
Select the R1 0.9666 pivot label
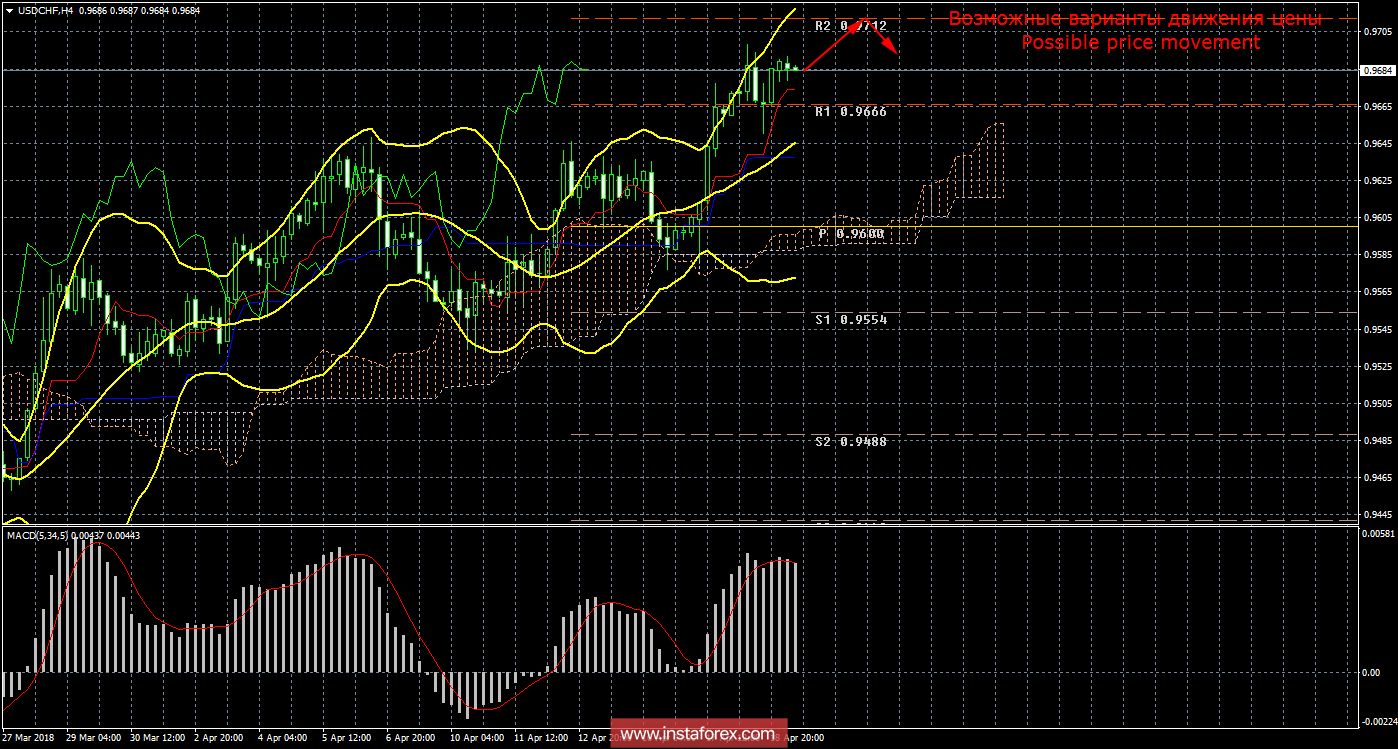(x=850, y=112)
